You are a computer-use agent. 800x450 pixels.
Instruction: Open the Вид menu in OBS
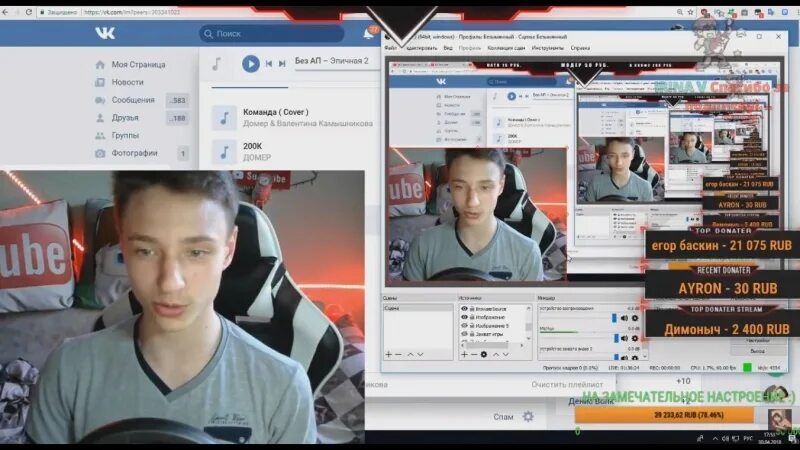(x=448, y=48)
